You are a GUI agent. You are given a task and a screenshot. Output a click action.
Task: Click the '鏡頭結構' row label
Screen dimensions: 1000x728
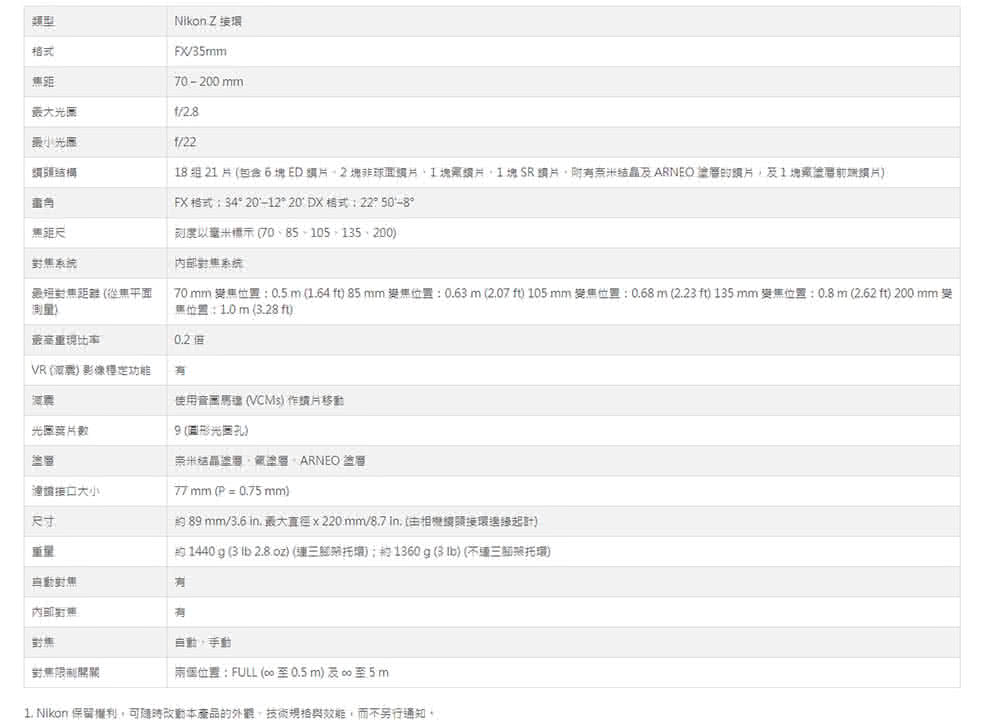click(x=54, y=173)
